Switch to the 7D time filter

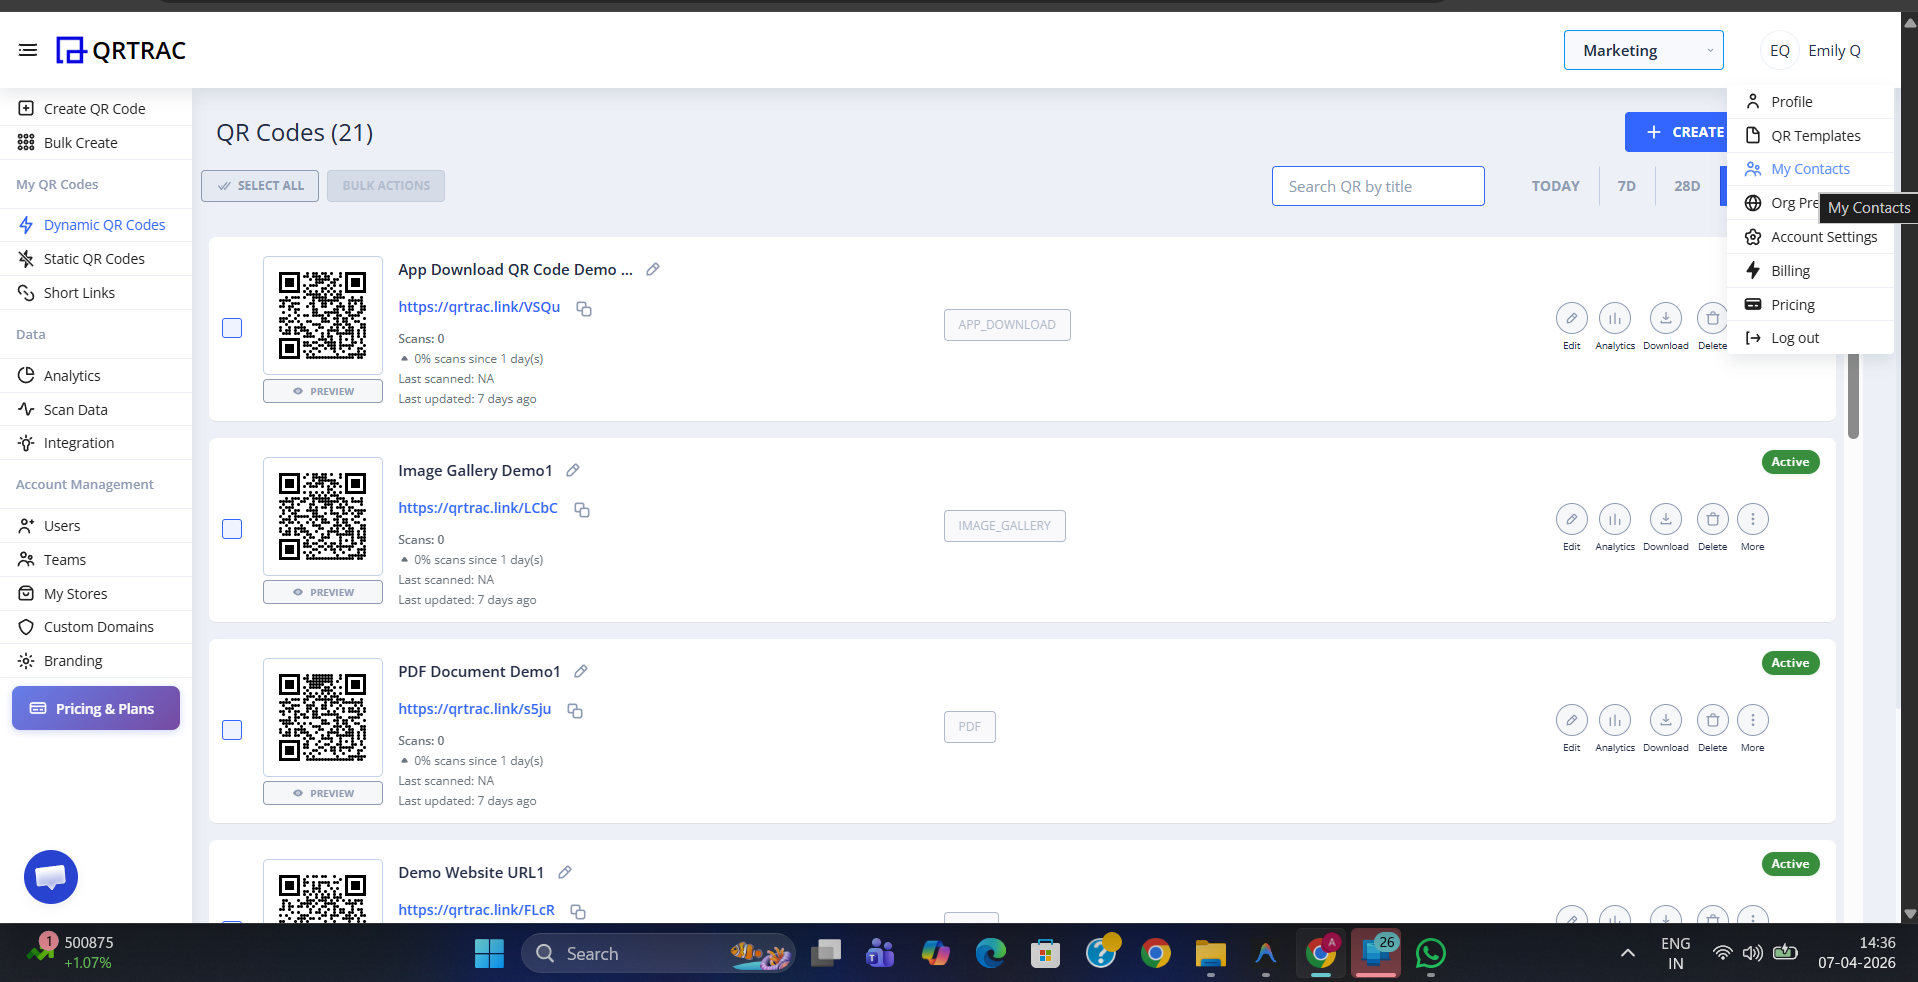point(1626,186)
